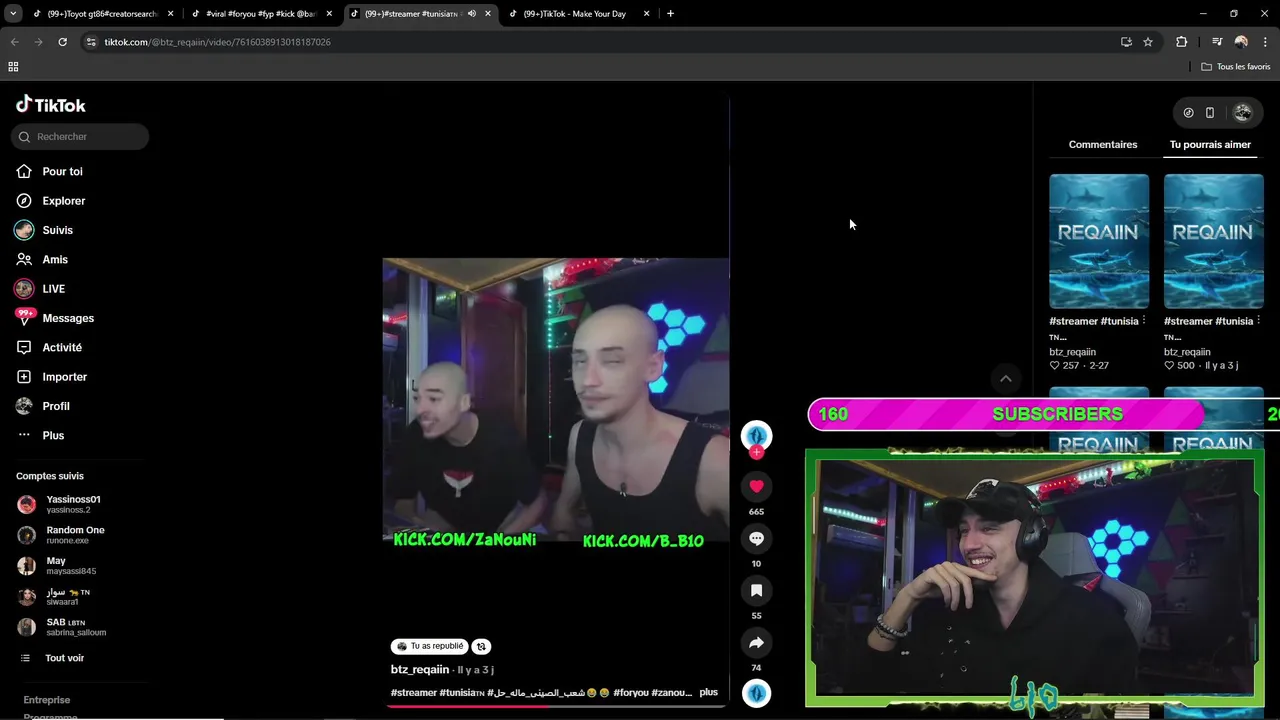The image size is (1280, 720).
Task: Like the video with heart icon
Action: coord(756,486)
